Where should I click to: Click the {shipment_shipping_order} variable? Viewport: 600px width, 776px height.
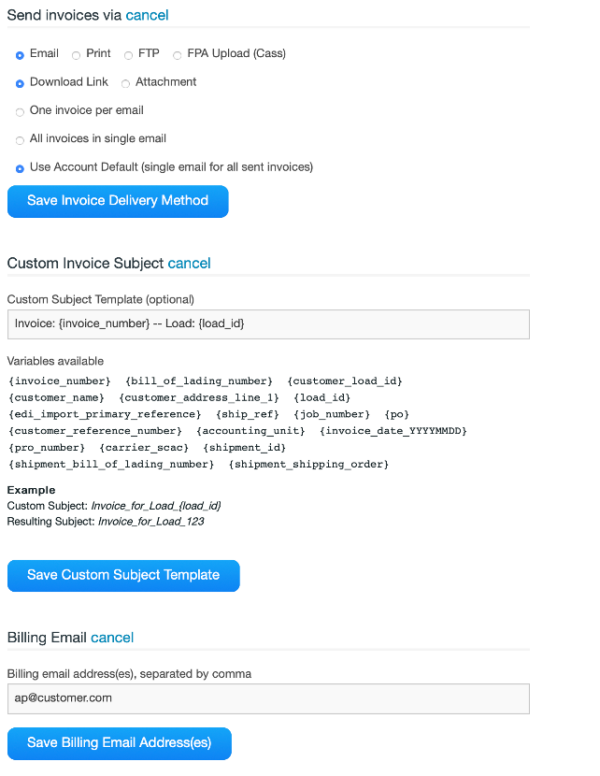tap(308, 464)
